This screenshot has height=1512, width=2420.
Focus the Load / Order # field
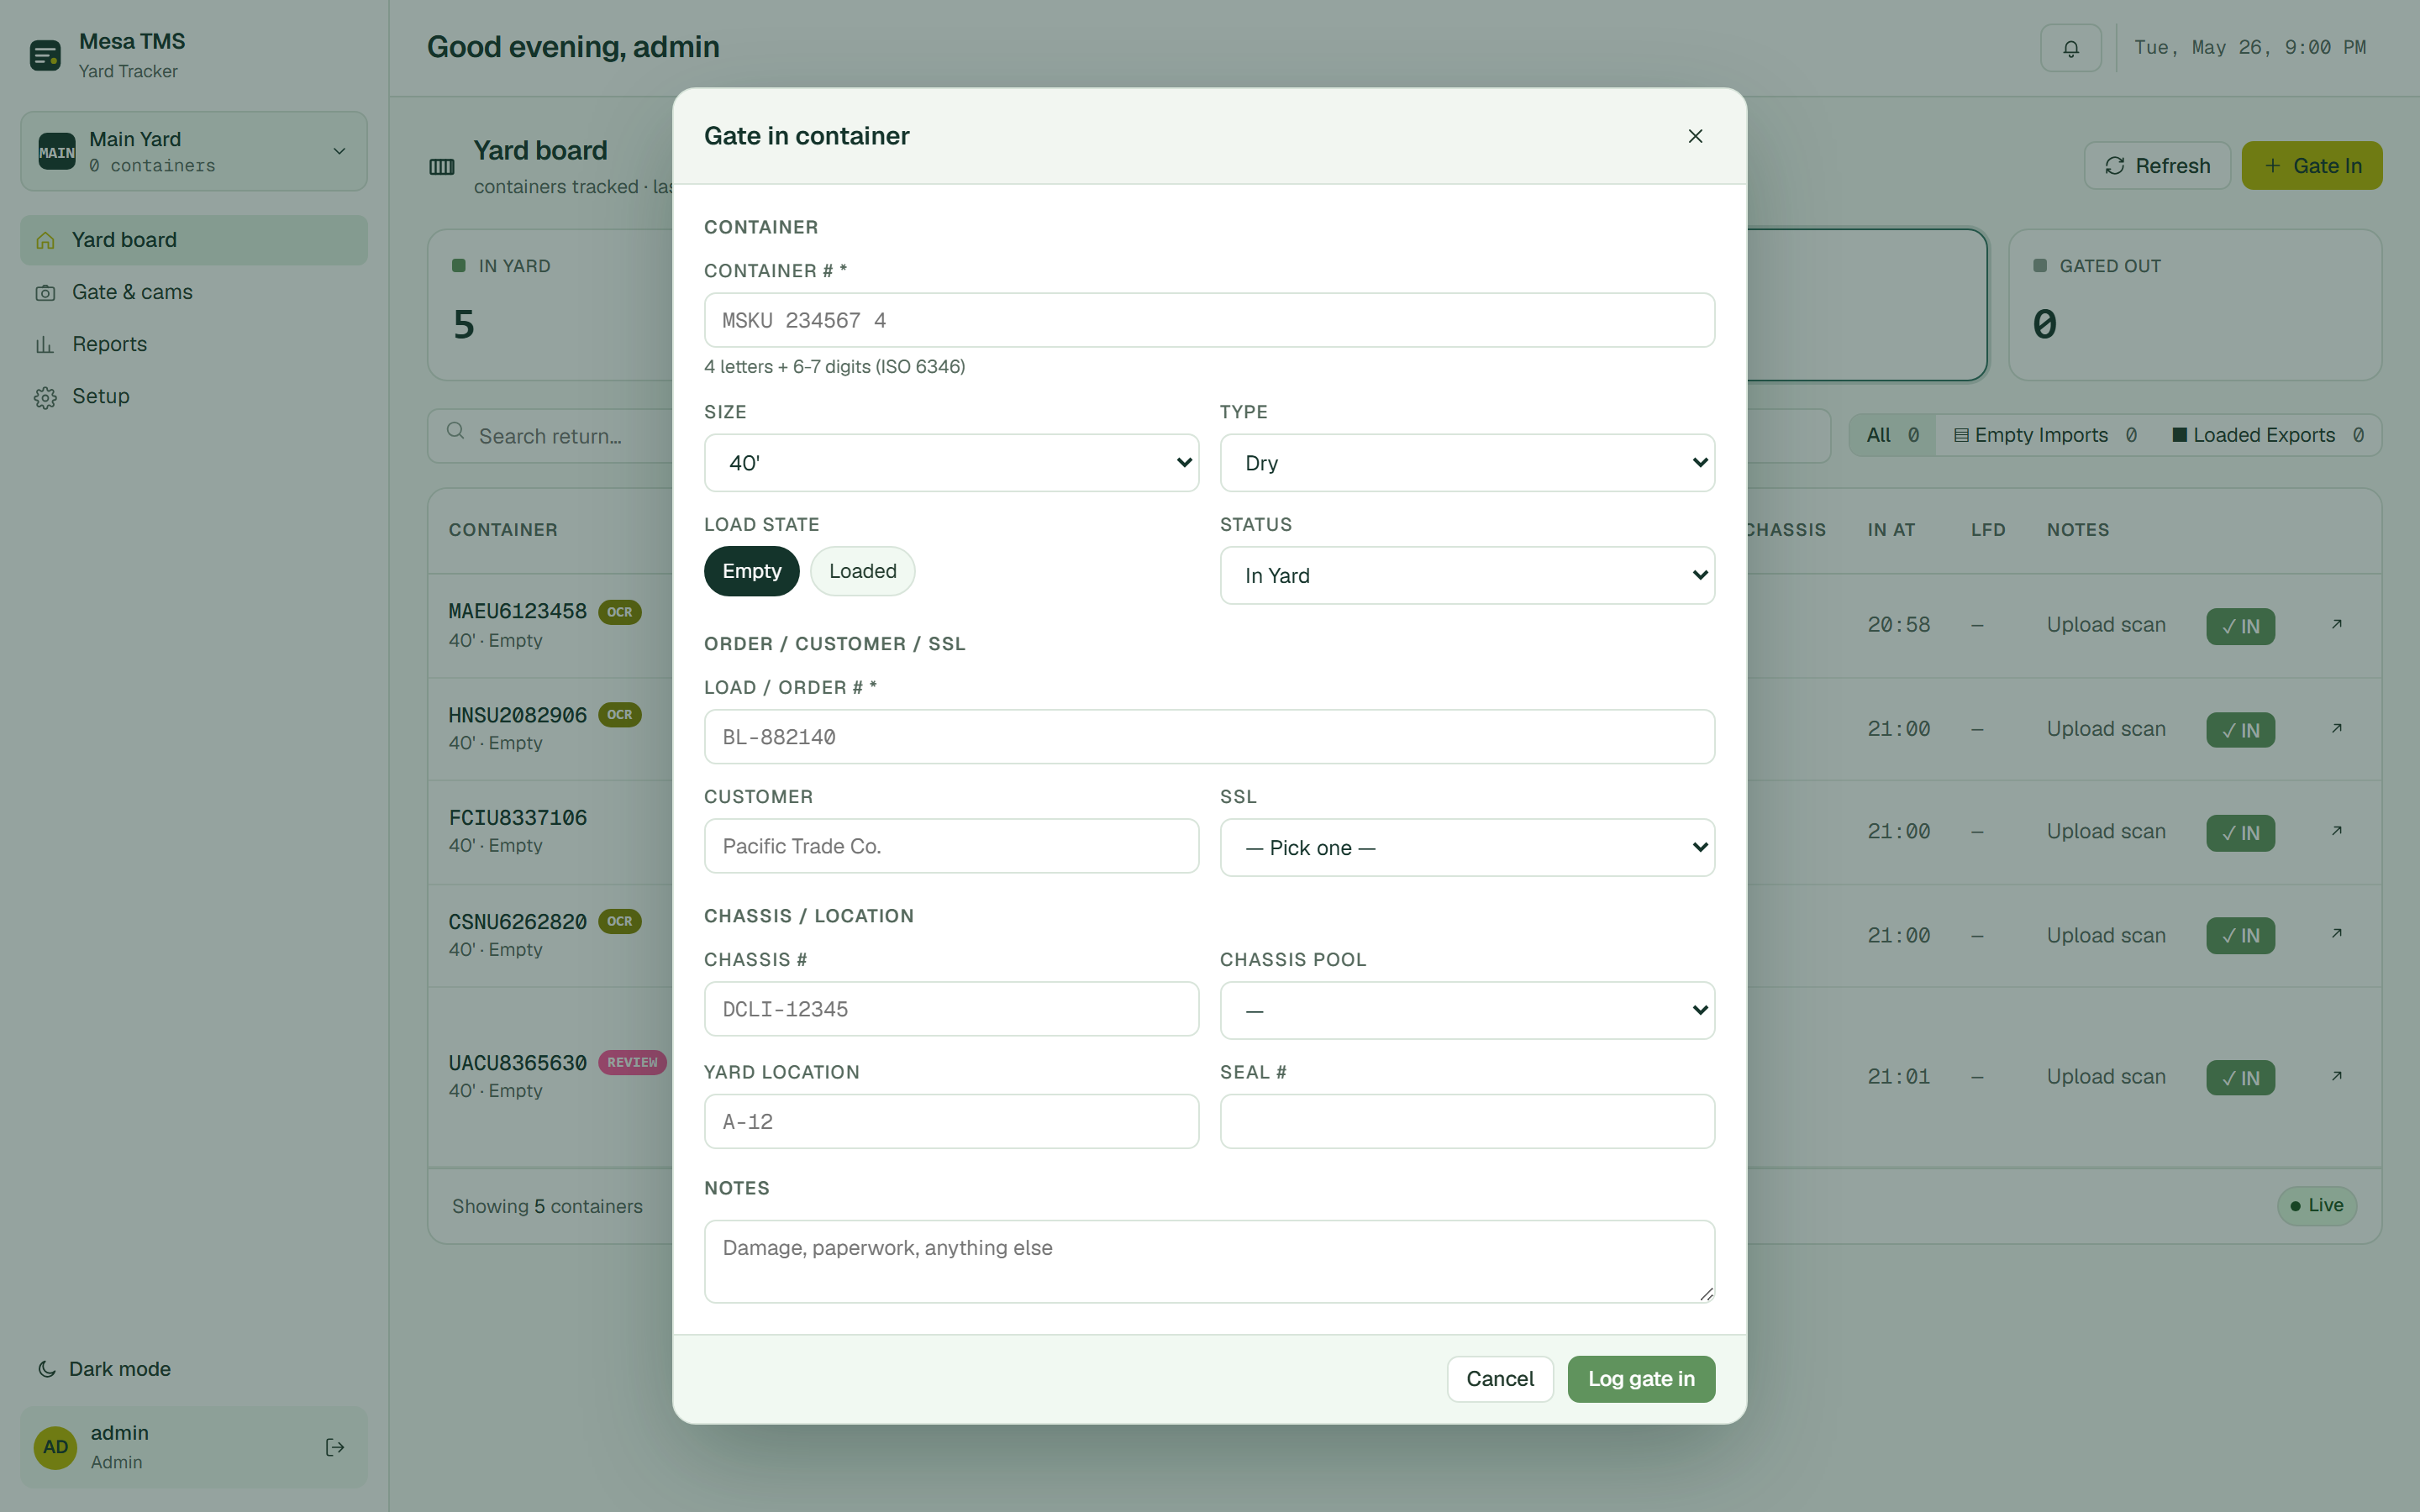pos(1209,737)
